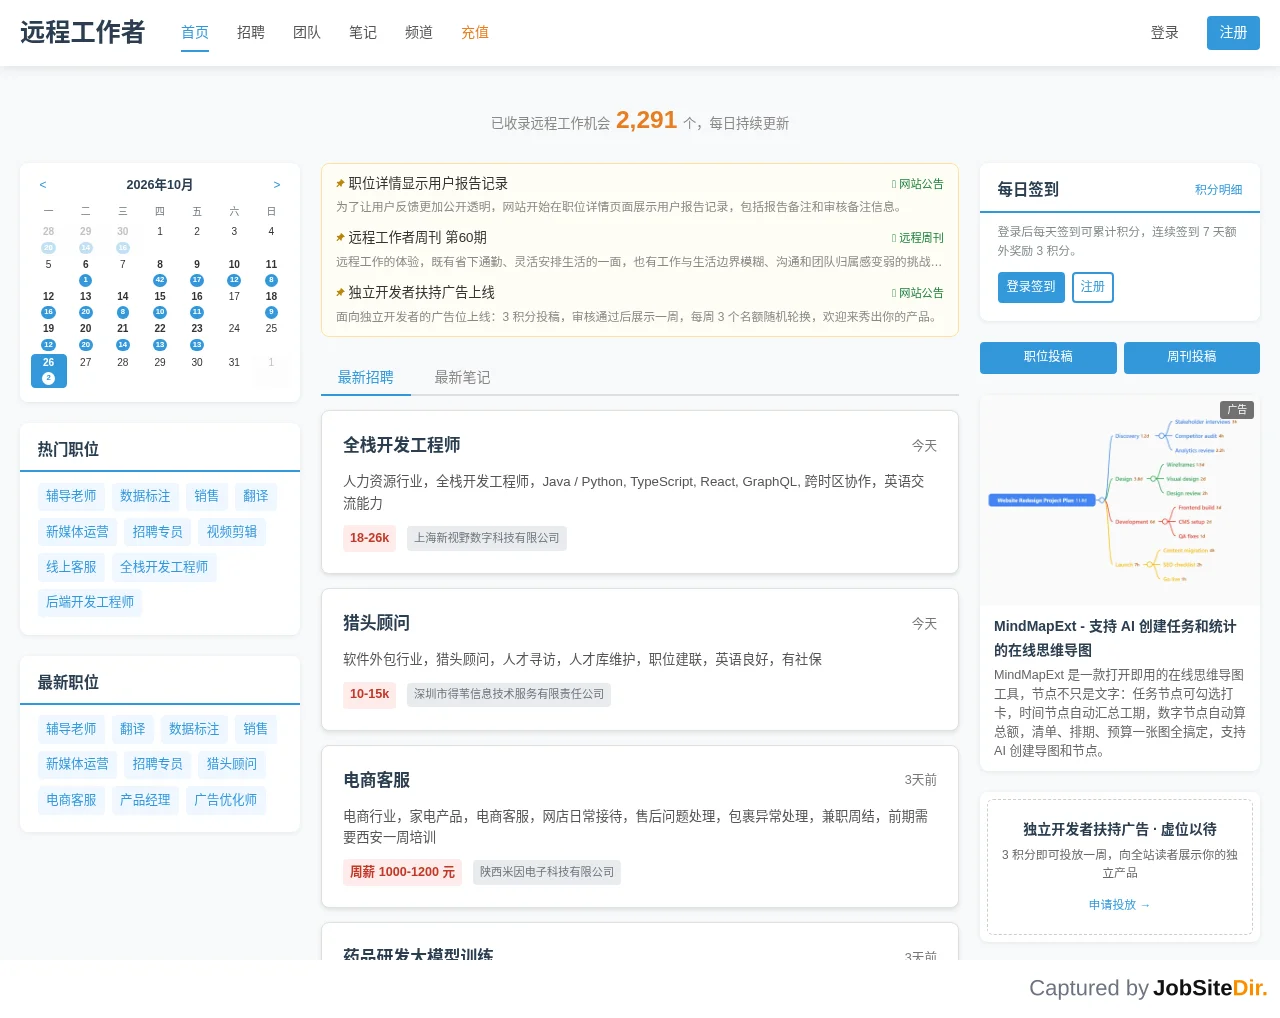Image resolution: width=1280 pixels, height=1018 pixels.
Task: Switch to the 最新笔记 tab
Action: coord(462,377)
